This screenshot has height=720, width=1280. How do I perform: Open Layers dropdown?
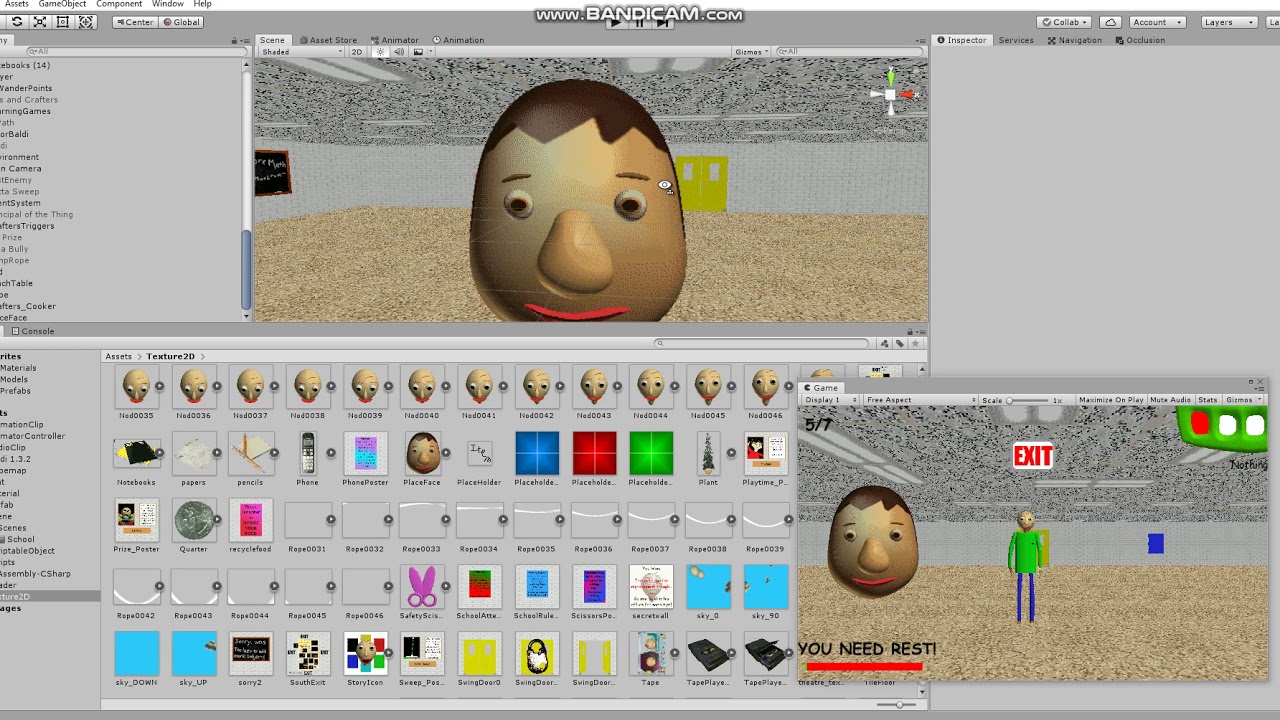pos(1229,22)
